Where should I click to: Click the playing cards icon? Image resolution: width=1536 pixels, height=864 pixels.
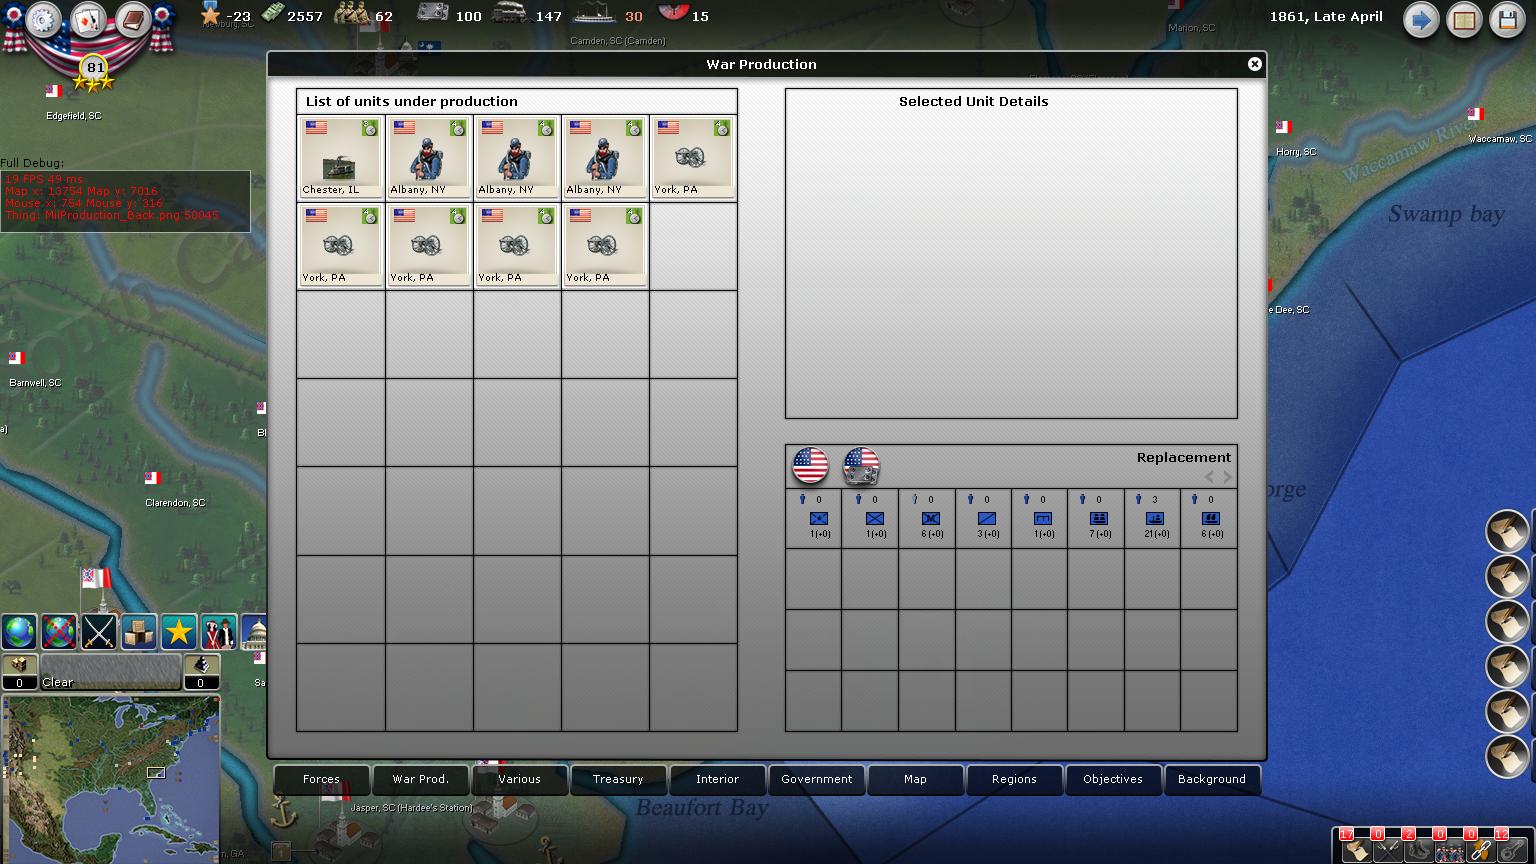click(x=88, y=20)
